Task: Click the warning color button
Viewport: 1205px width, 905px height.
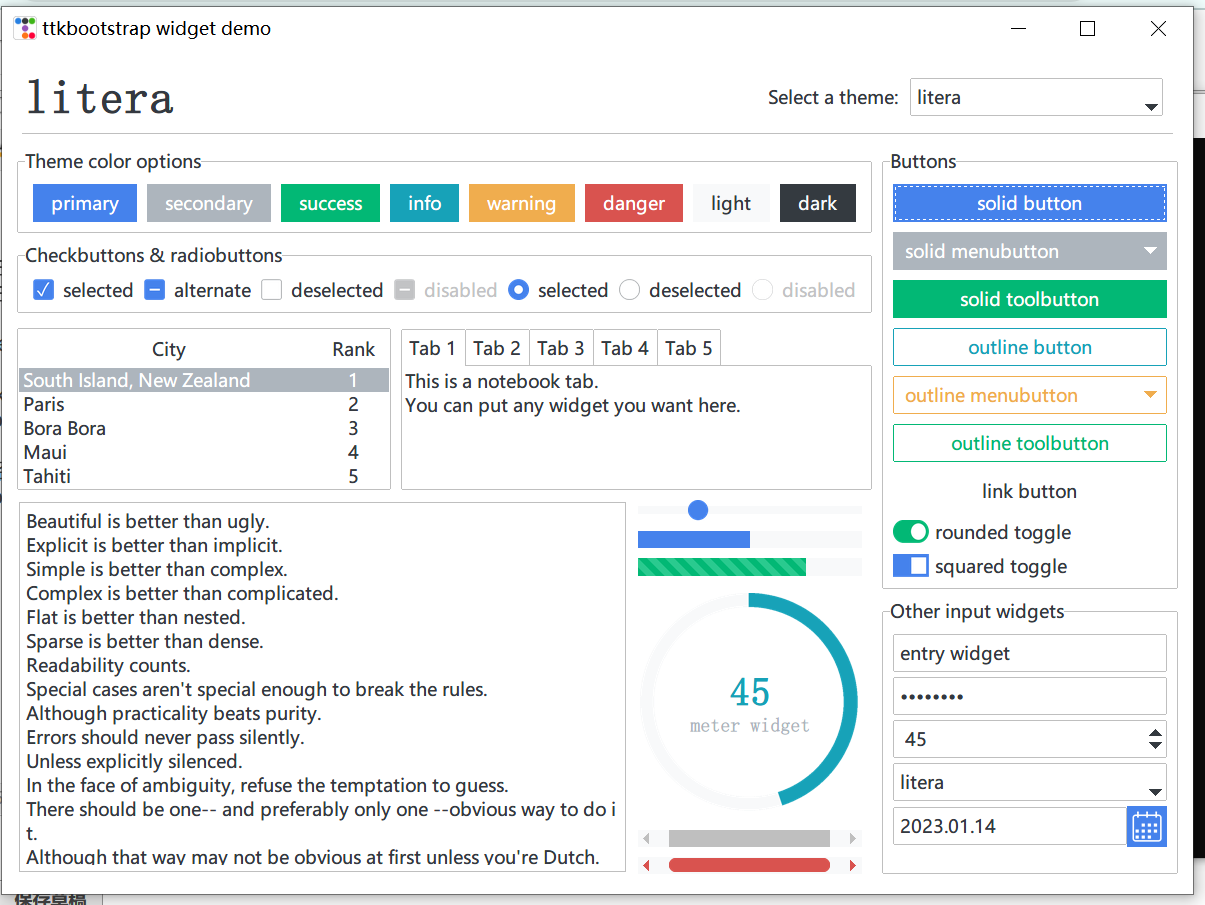Action: pos(522,203)
